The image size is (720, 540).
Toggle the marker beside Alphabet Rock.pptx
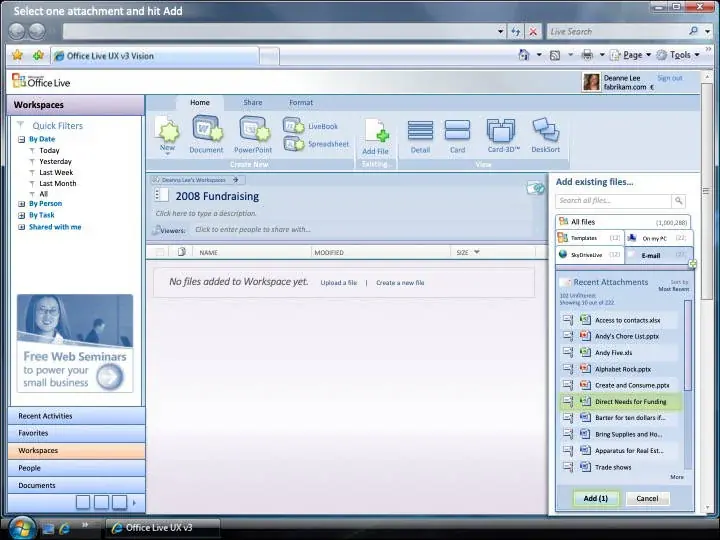click(x=568, y=369)
